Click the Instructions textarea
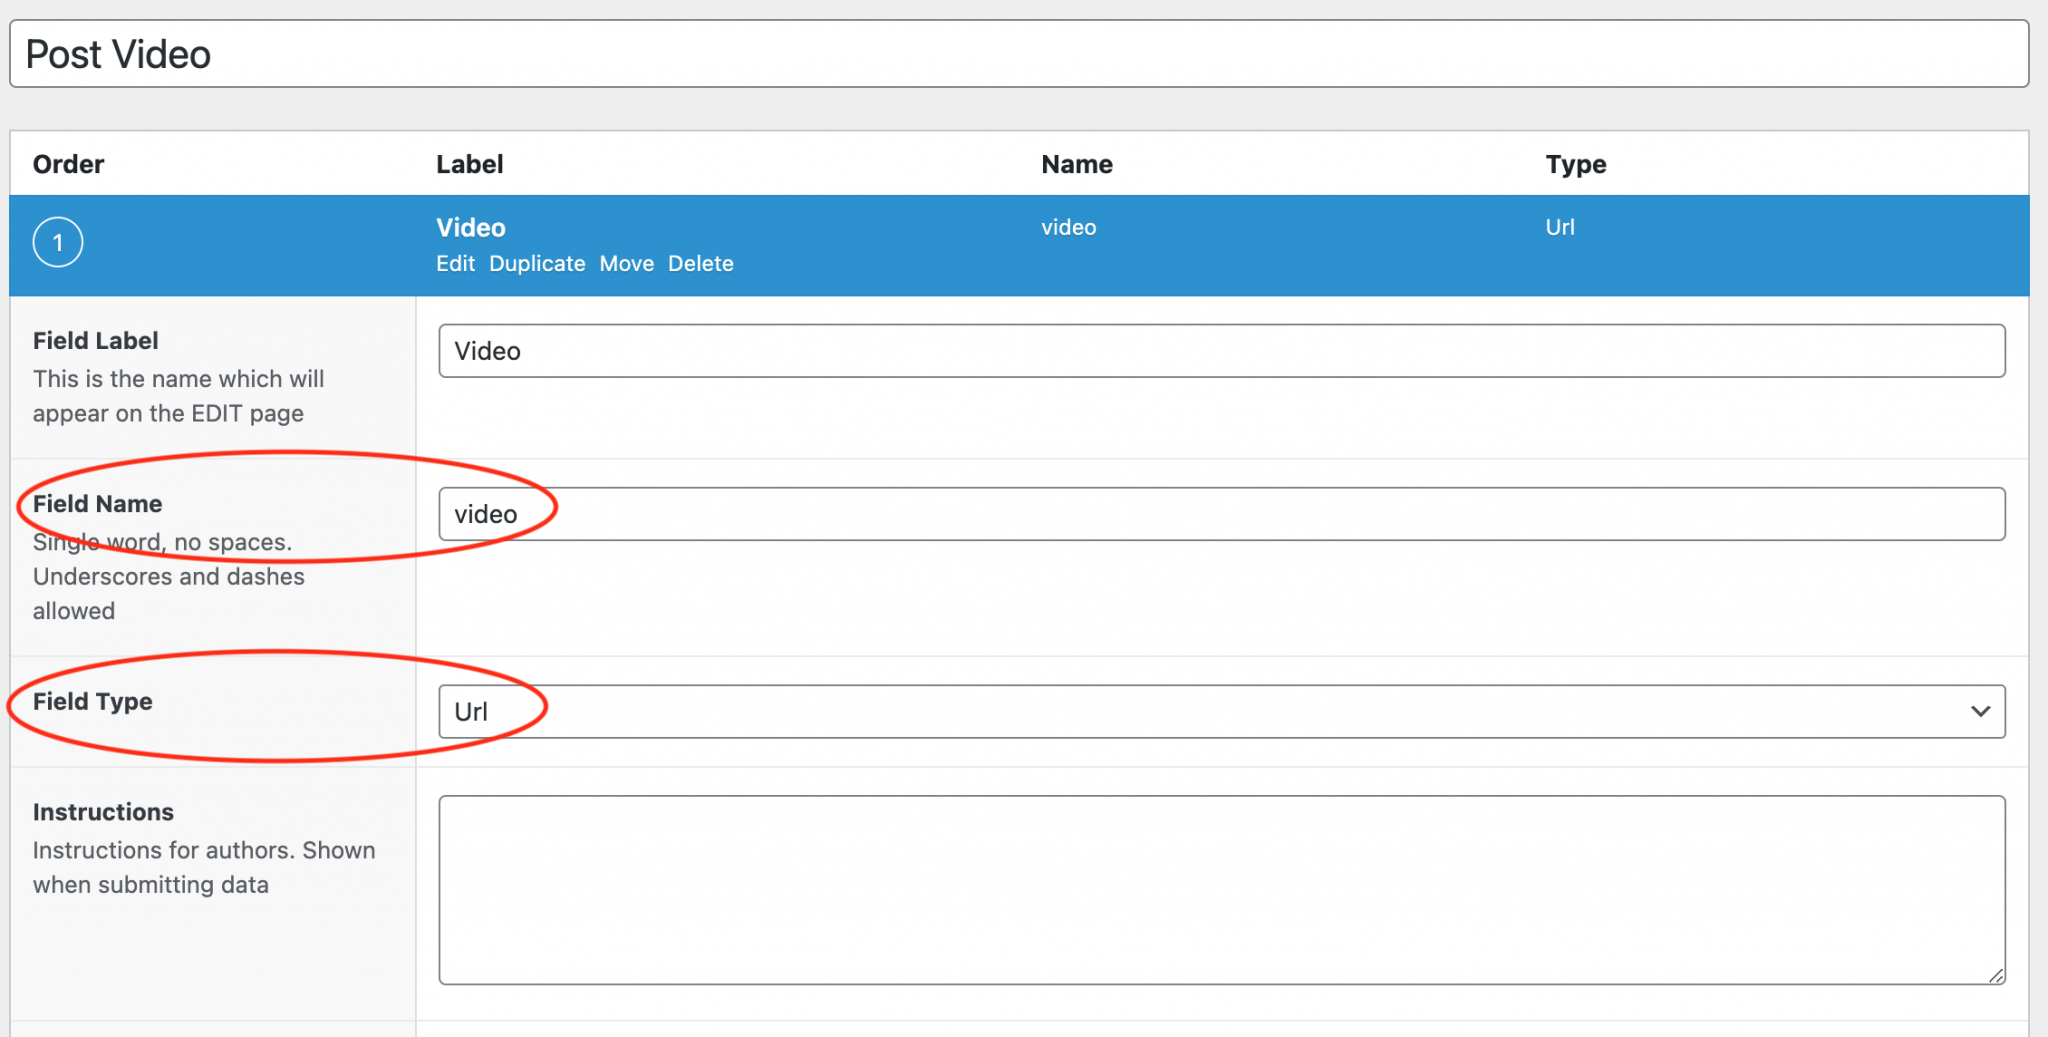Screen dimensions: 2048x1037 pyautogui.click(x=1220, y=890)
